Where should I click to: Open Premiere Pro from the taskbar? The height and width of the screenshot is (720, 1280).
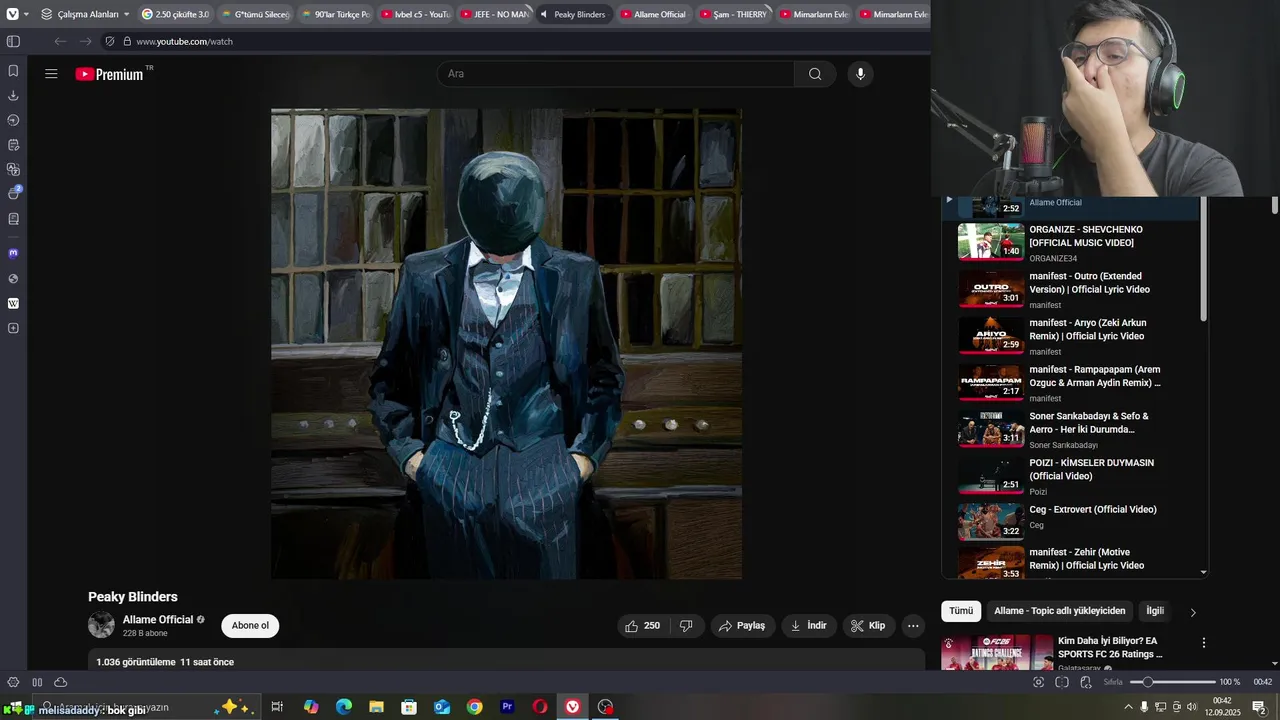pyautogui.click(x=507, y=707)
